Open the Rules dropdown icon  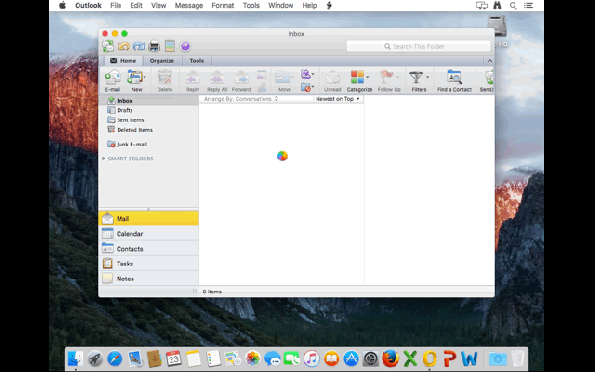coord(307,74)
